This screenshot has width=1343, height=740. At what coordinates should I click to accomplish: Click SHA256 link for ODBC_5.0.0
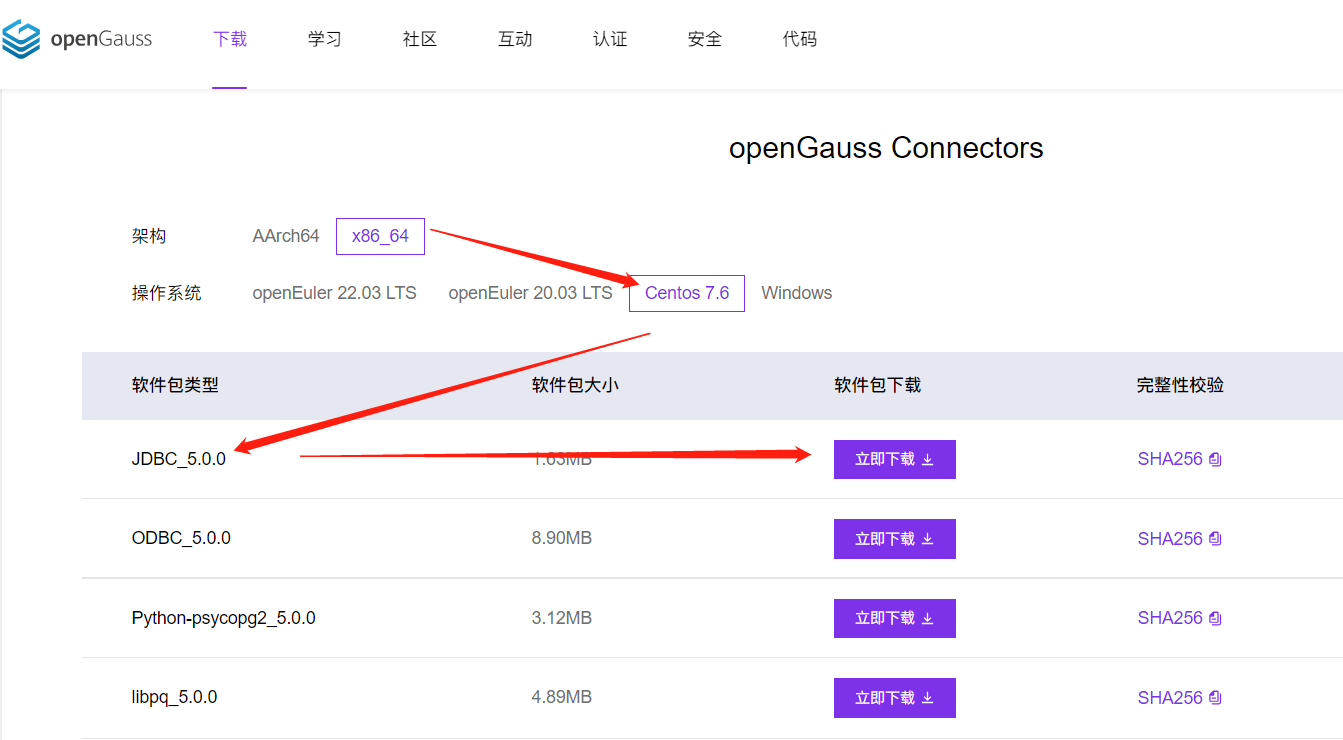(x=1170, y=539)
